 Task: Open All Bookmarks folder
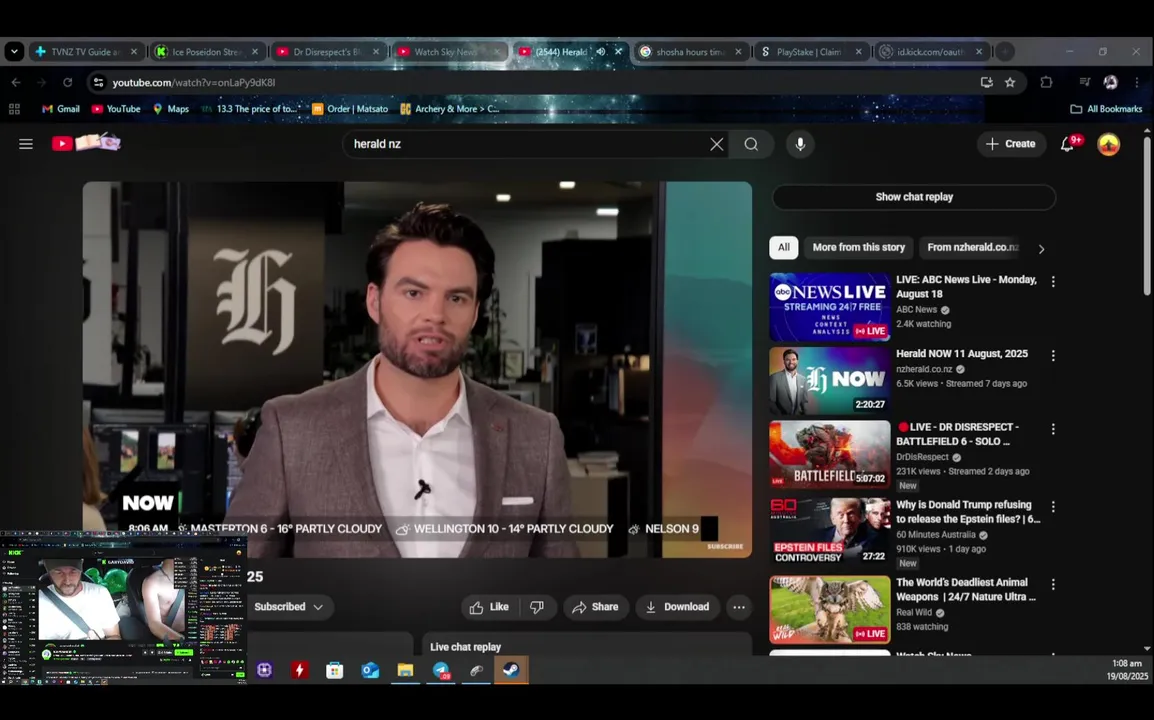(1106, 109)
